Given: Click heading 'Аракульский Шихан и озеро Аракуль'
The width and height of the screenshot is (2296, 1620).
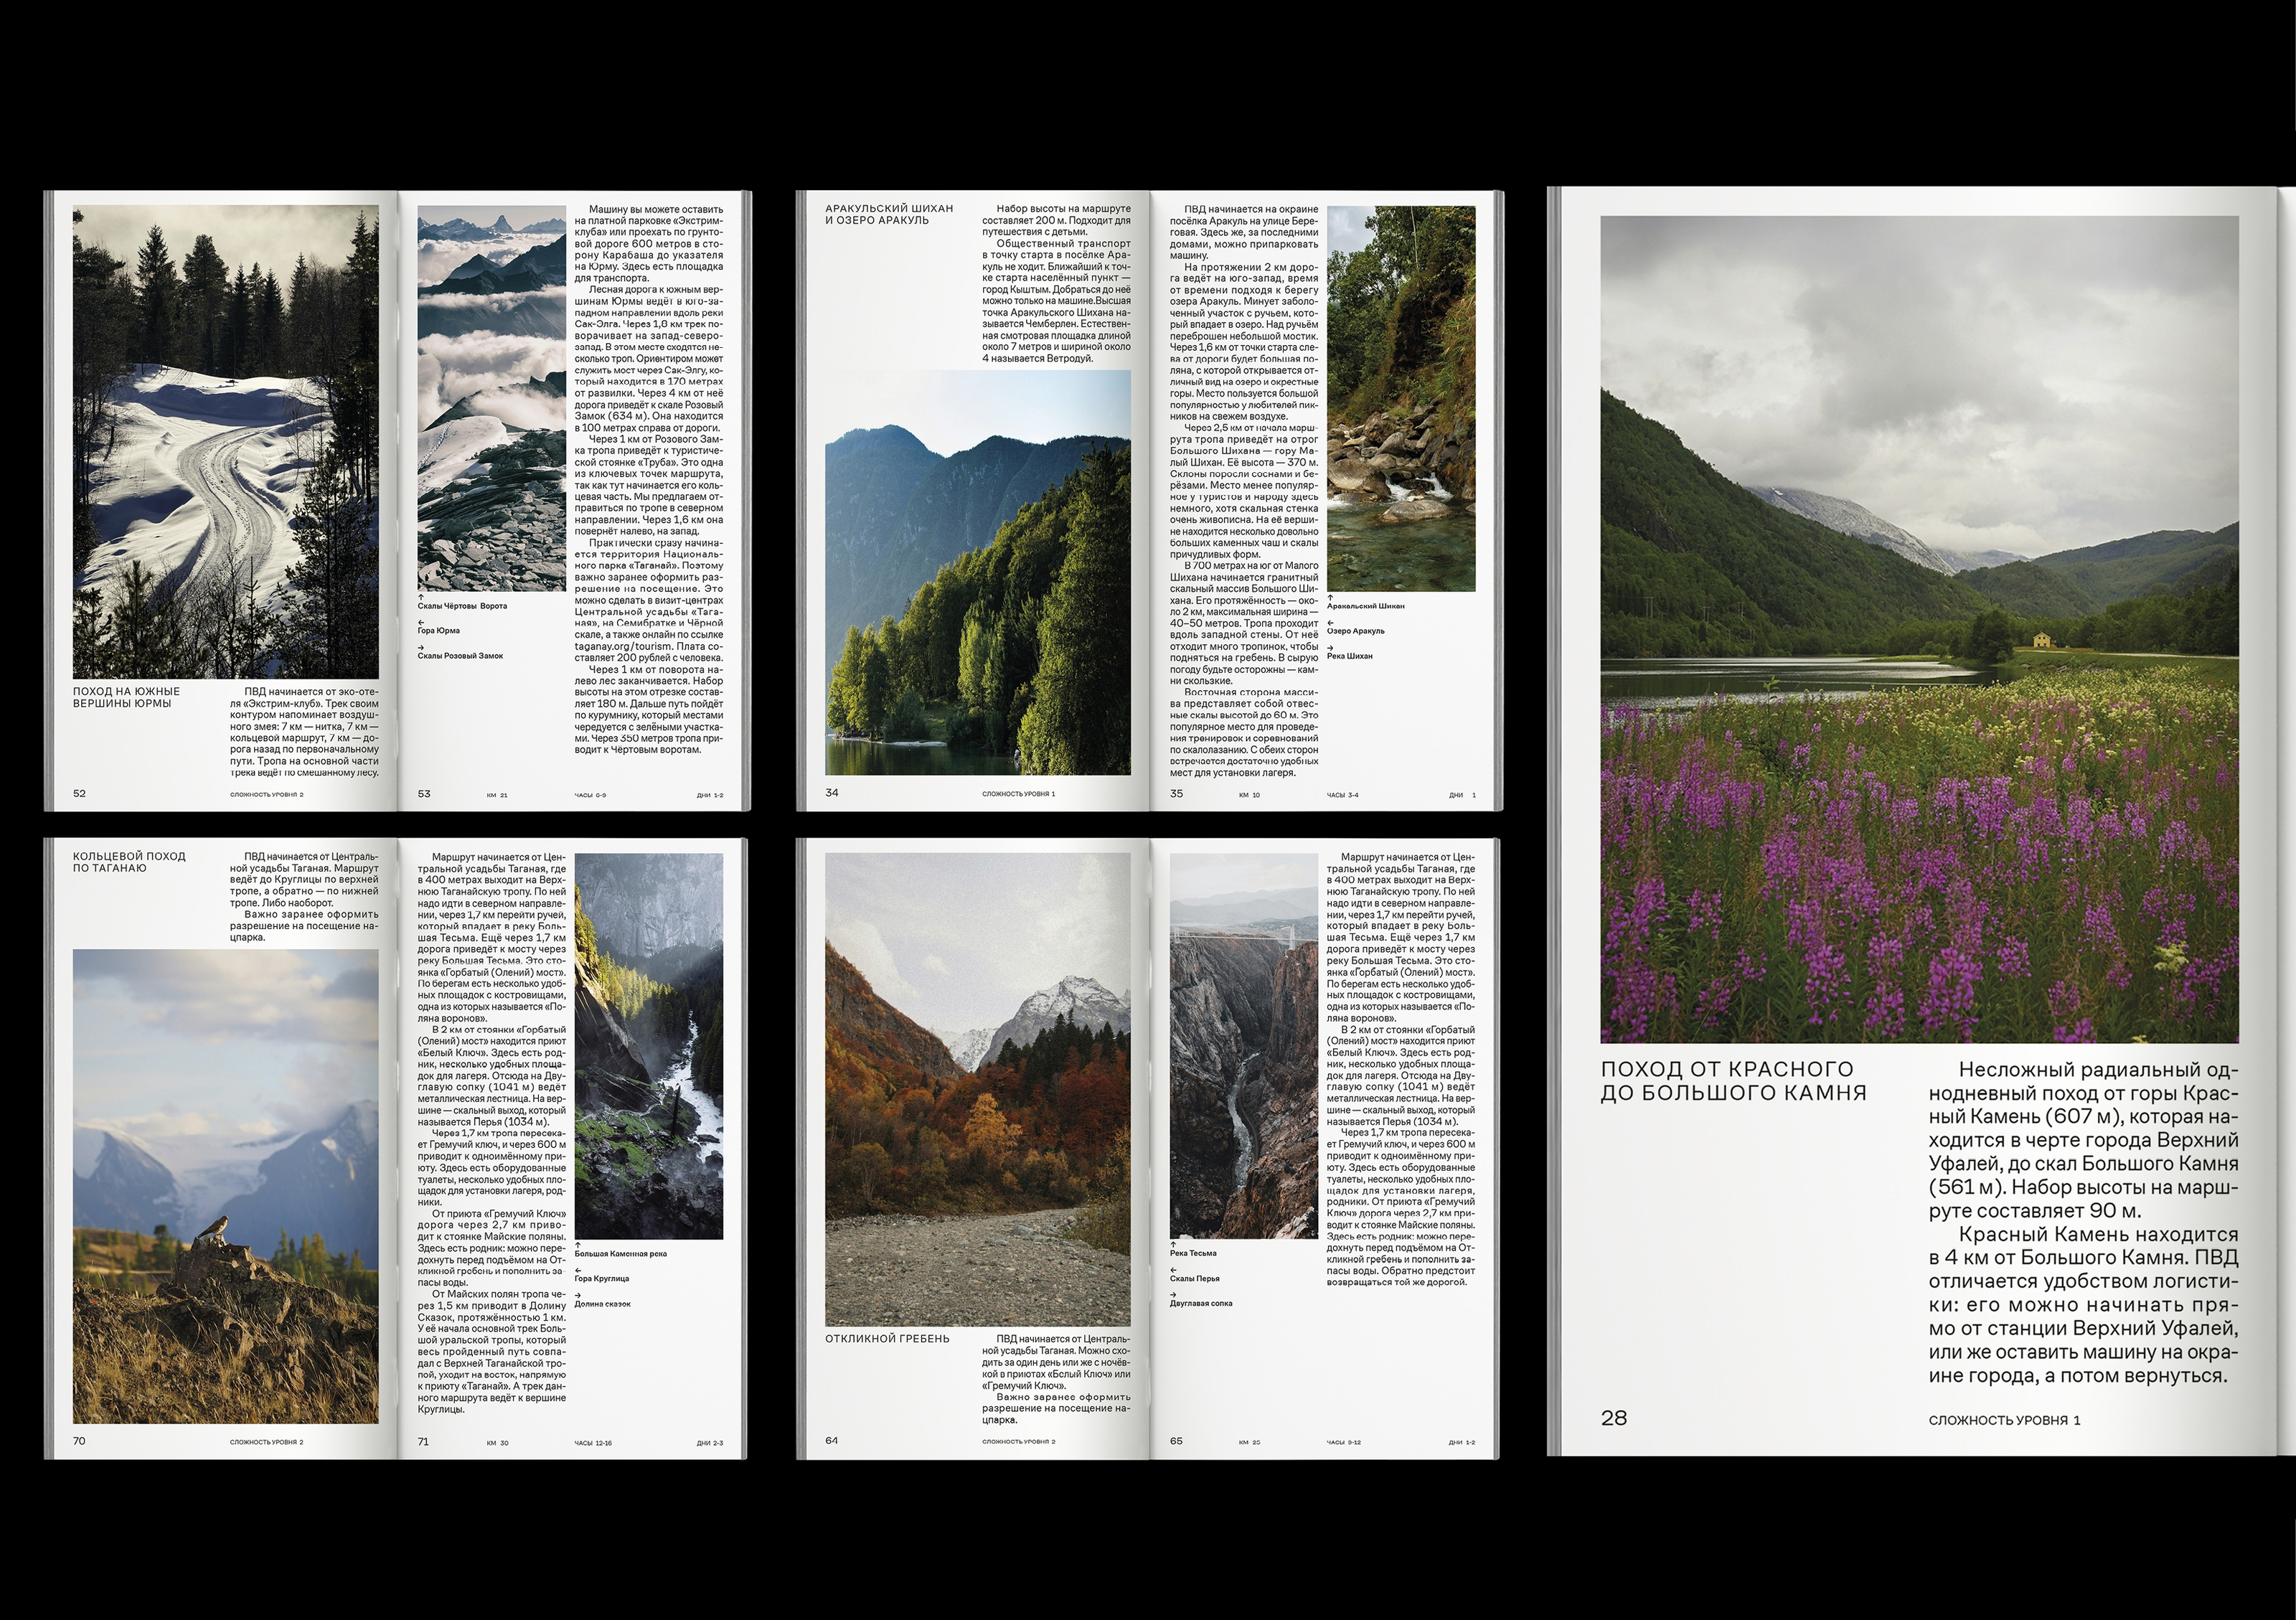Looking at the screenshot, I should 888,214.
